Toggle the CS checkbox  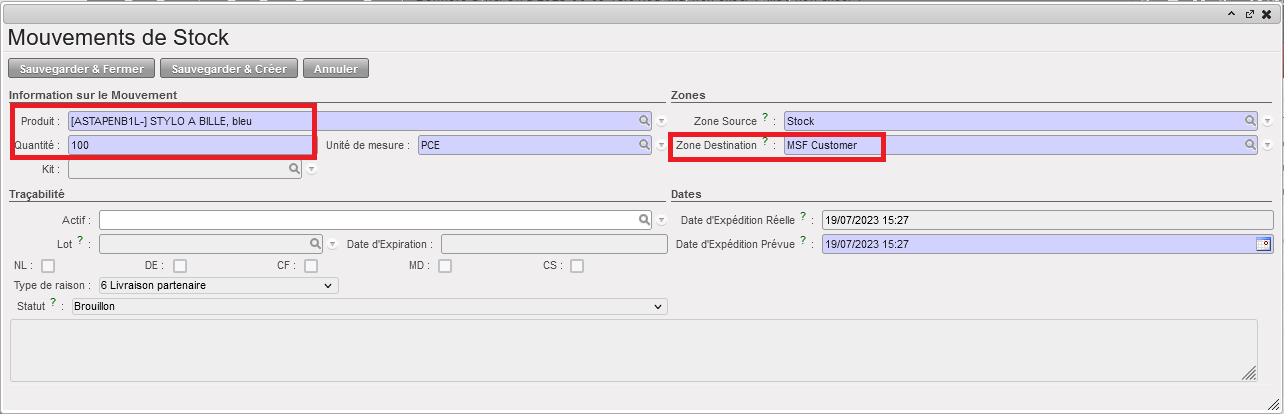pos(577,266)
